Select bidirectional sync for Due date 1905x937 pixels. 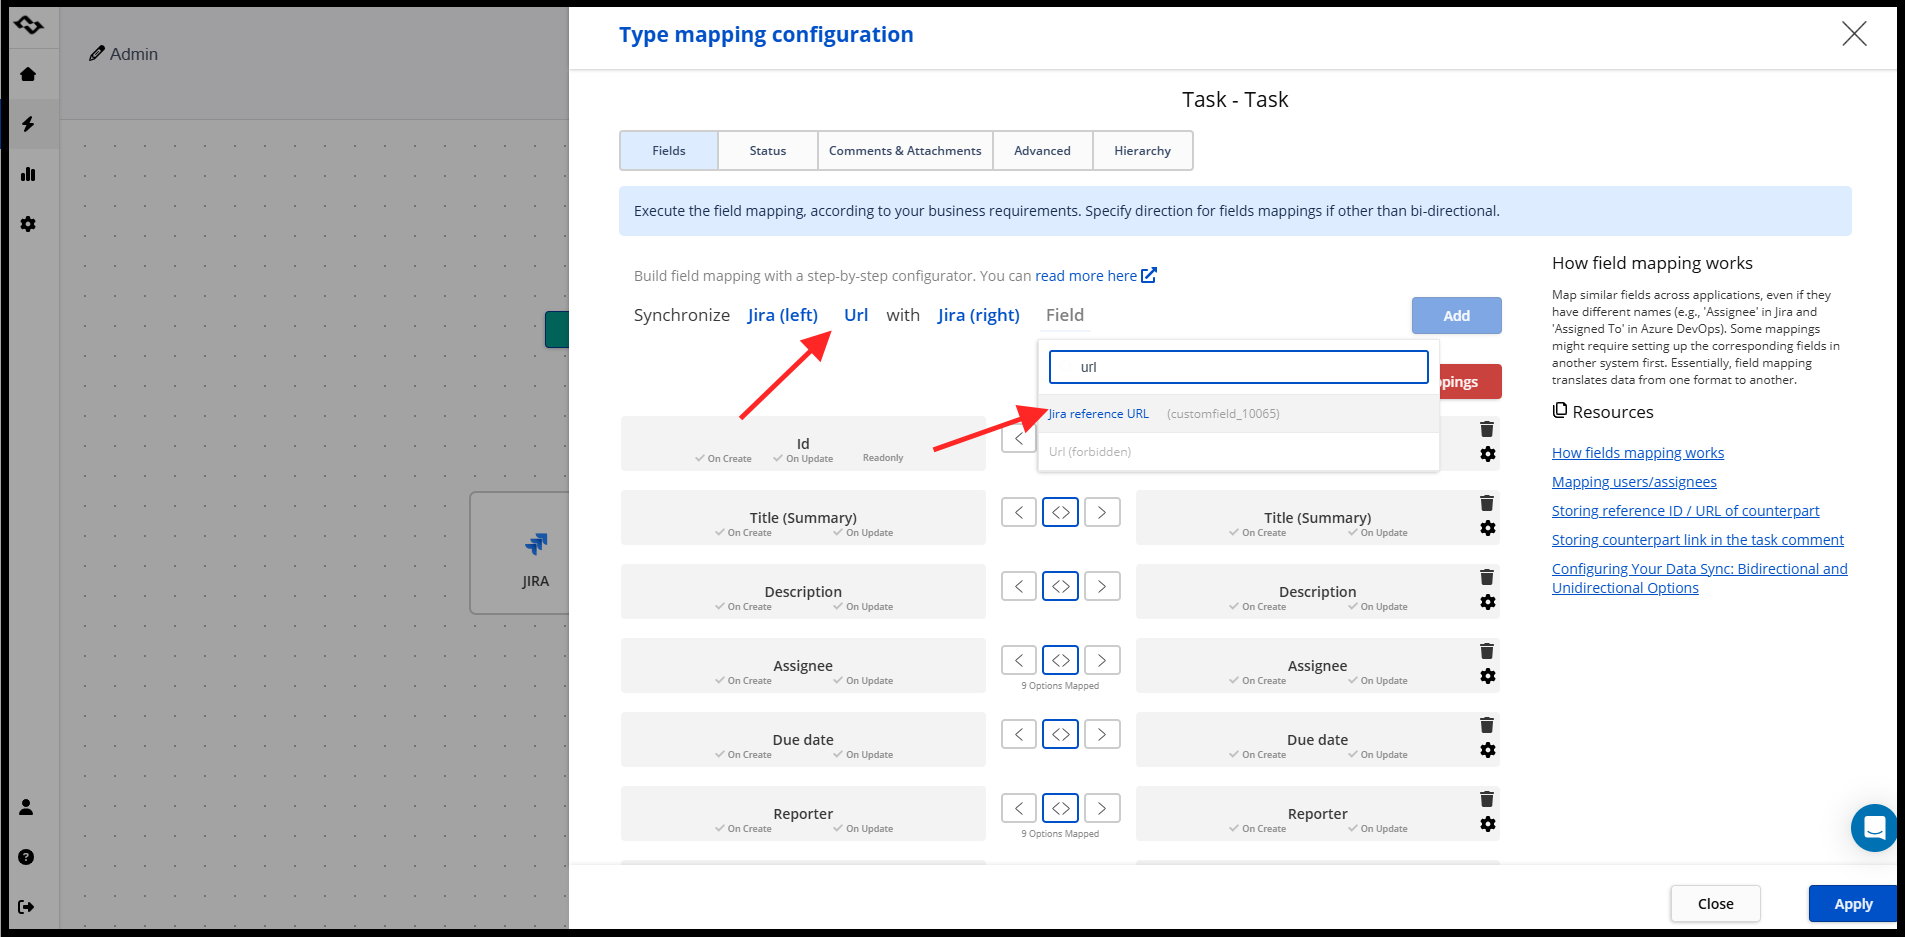(1061, 734)
